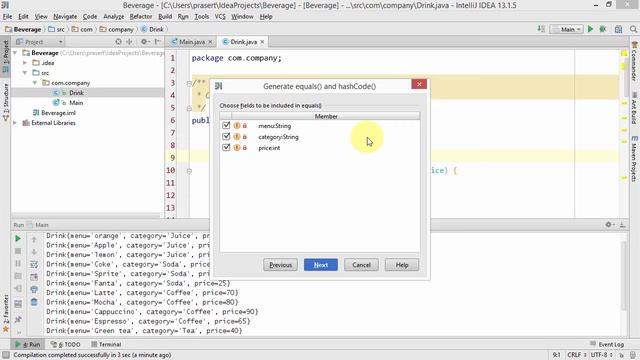Move down the stack trace in the Run panel
Viewport: 640px width, 360px height.
[34, 252]
